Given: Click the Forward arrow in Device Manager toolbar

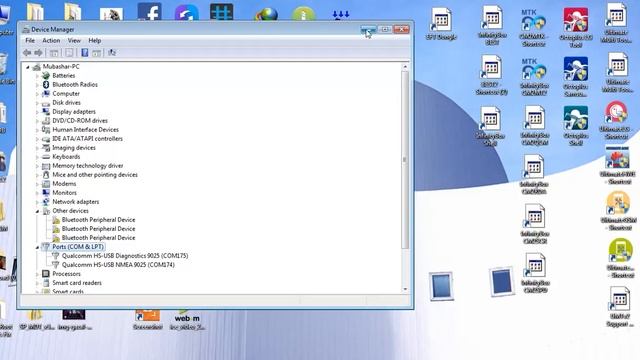Looking at the screenshot, I should click(x=38, y=53).
